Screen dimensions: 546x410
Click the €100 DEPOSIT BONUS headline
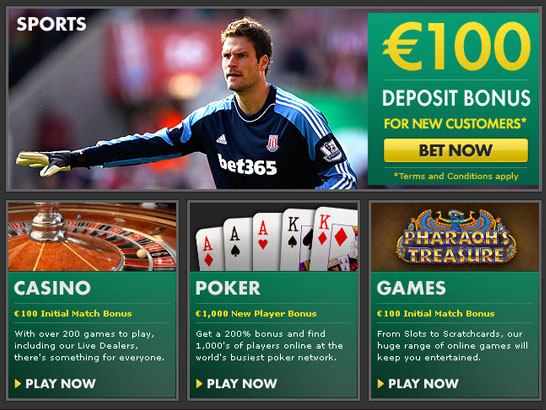pyautogui.click(x=456, y=65)
